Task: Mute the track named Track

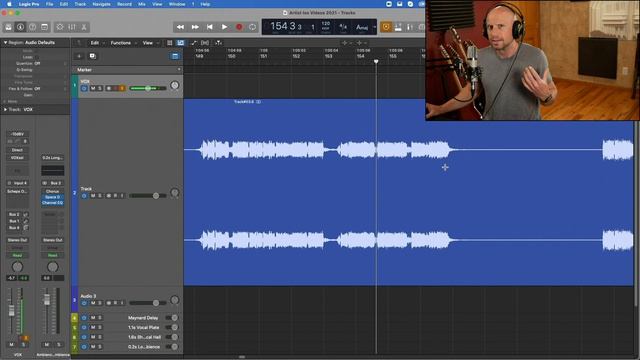Action: [x=93, y=196]
